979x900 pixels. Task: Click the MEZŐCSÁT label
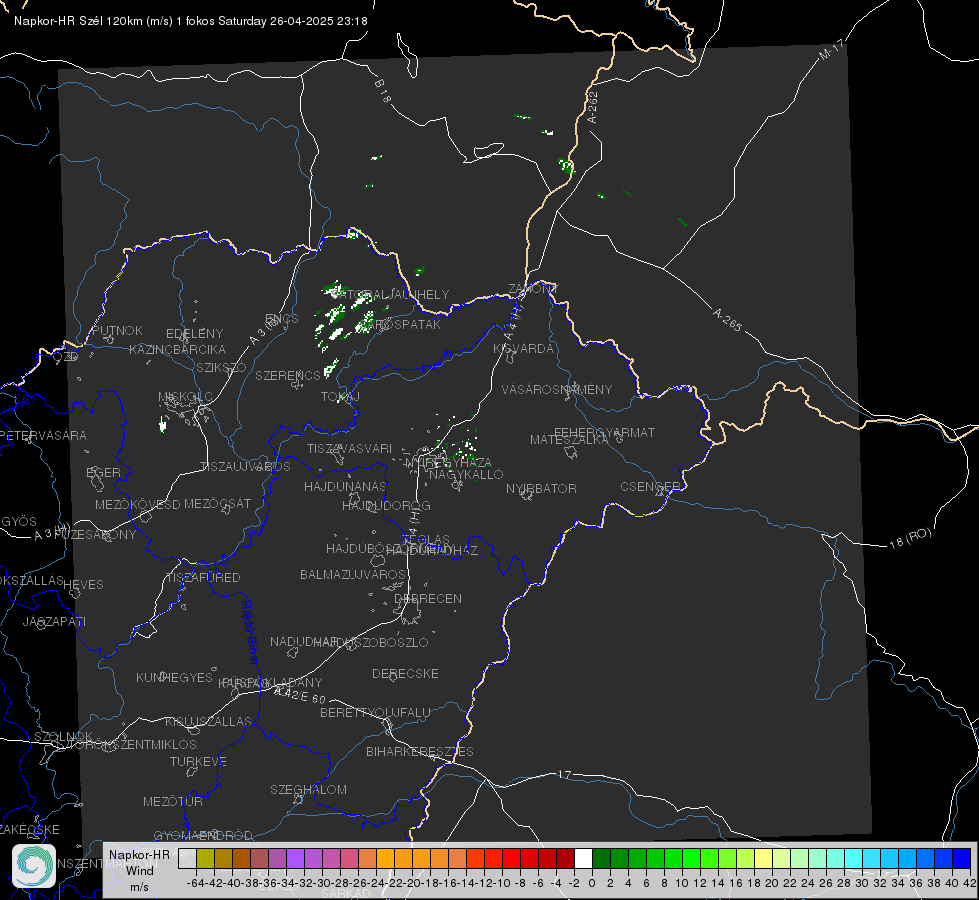coord(217,503)
